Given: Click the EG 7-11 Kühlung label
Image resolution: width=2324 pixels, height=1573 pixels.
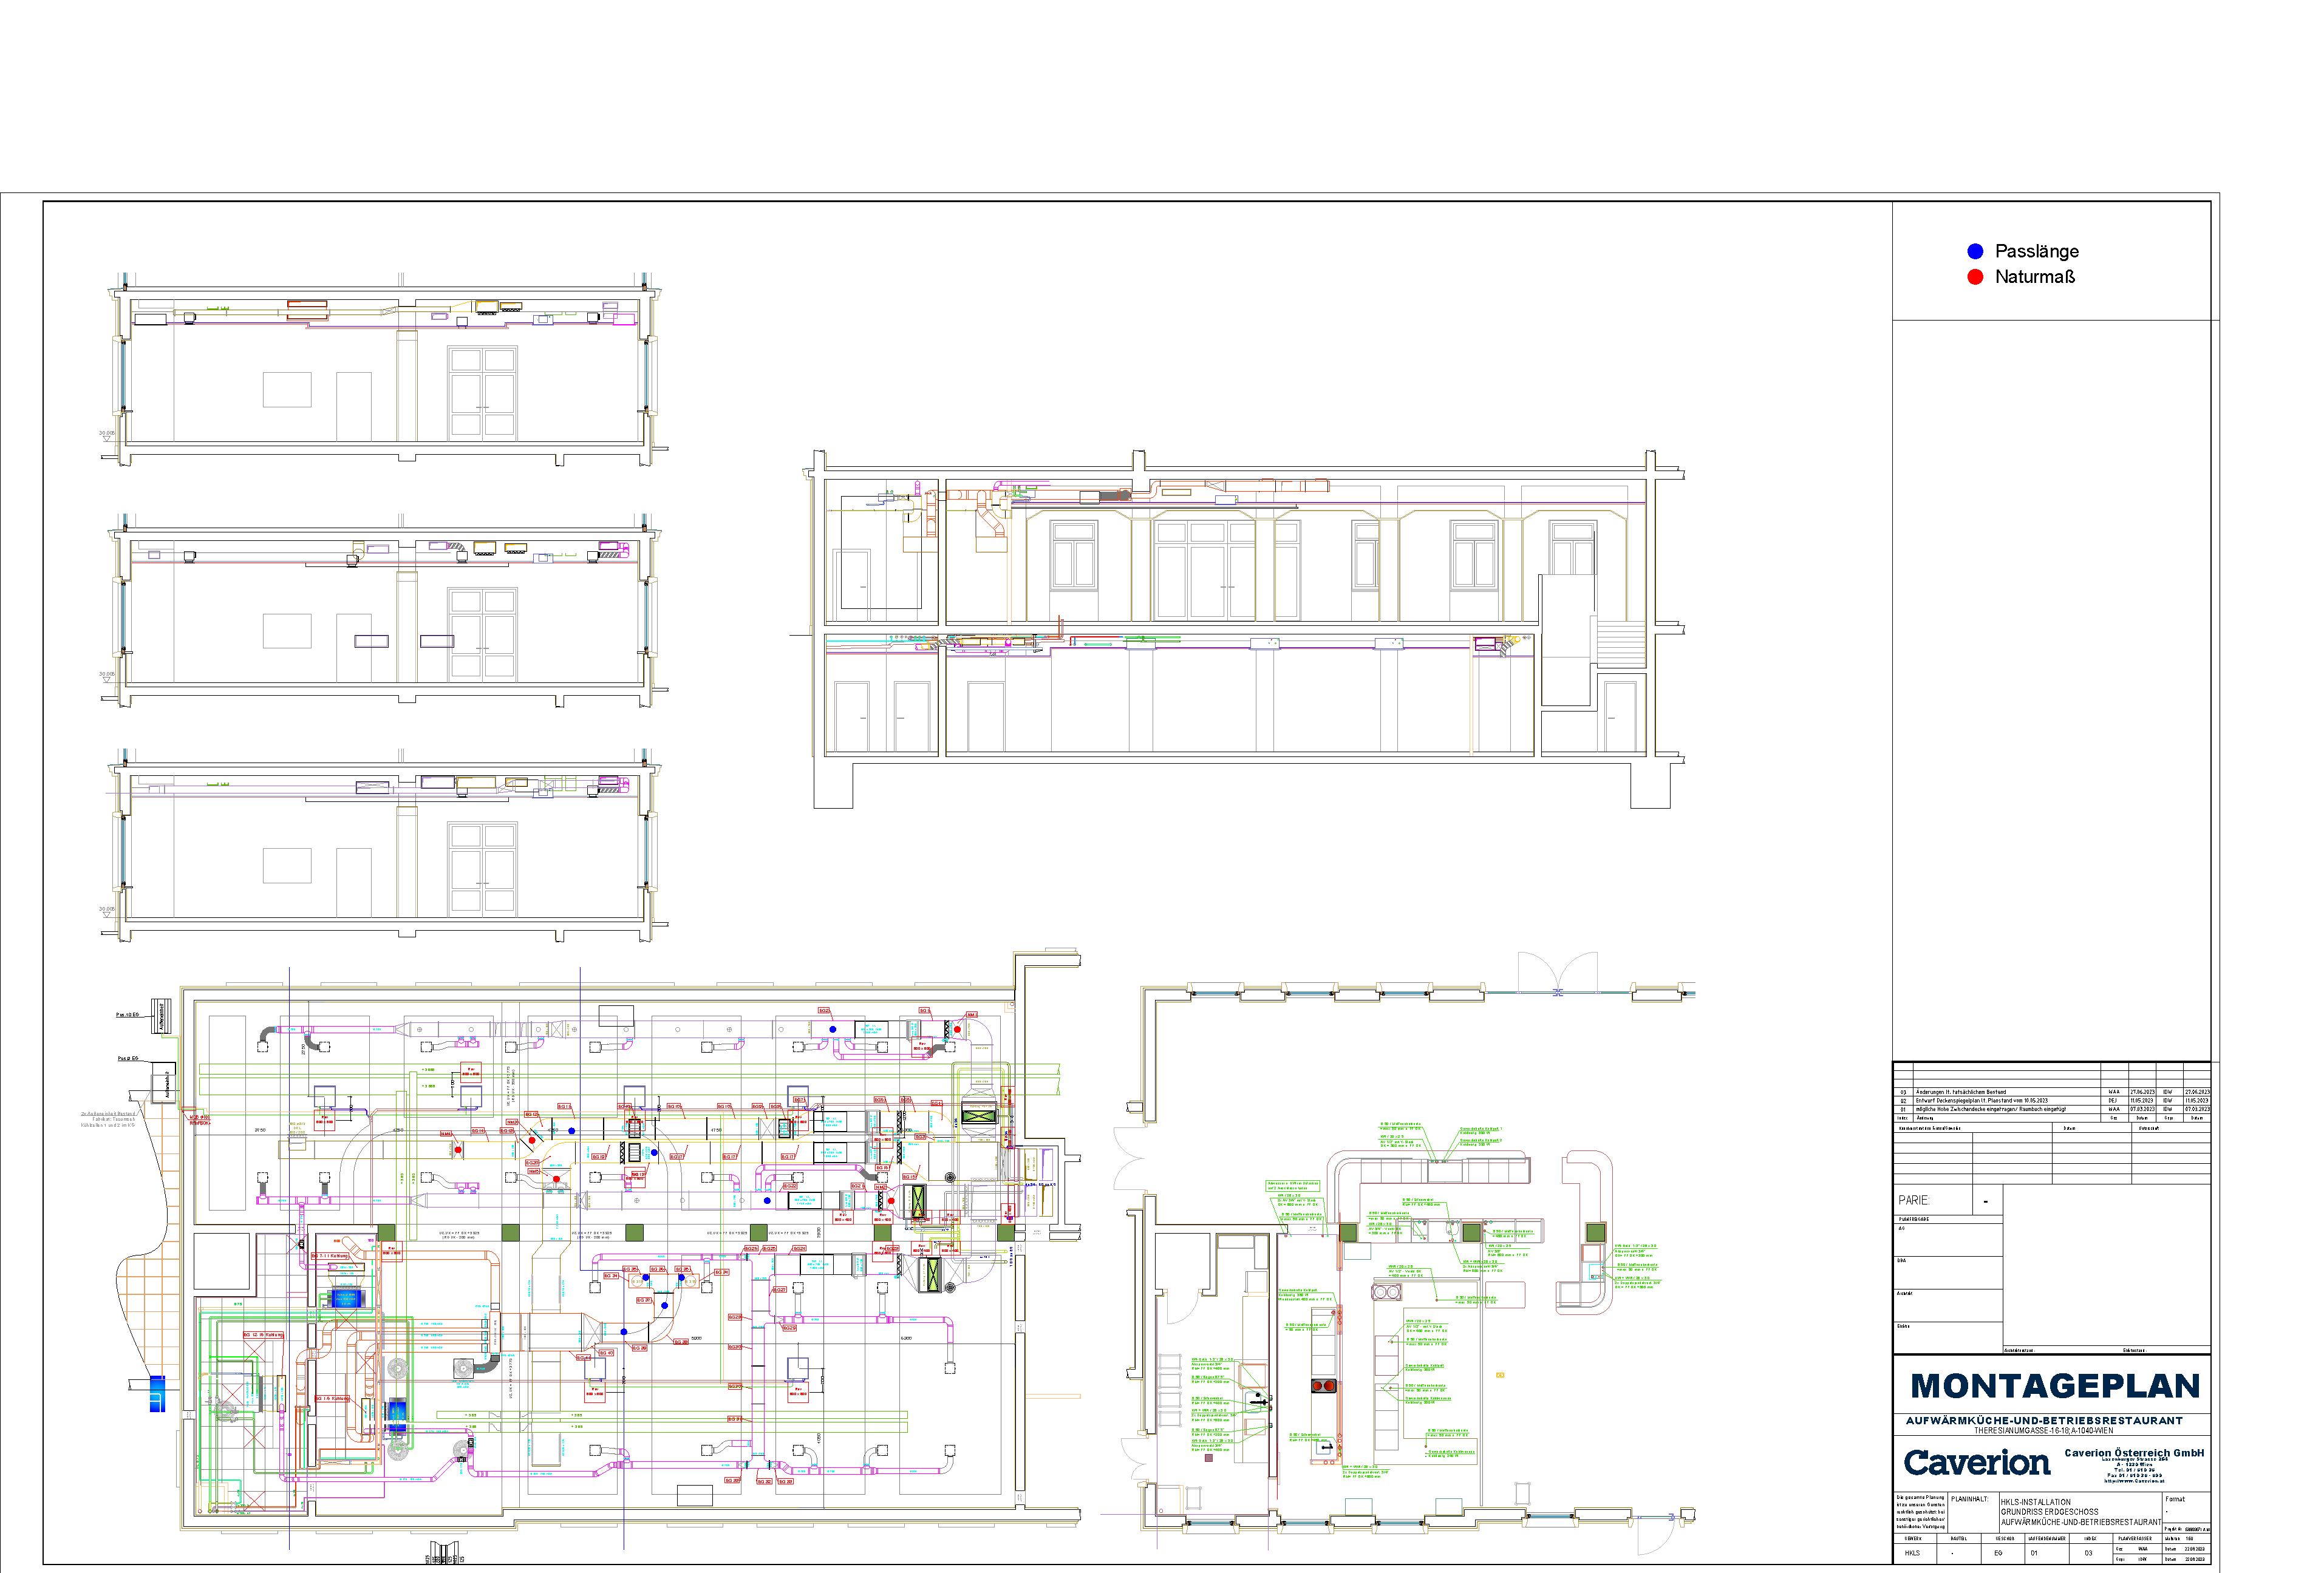Looking at the screenshot, I should (330, 1256).
